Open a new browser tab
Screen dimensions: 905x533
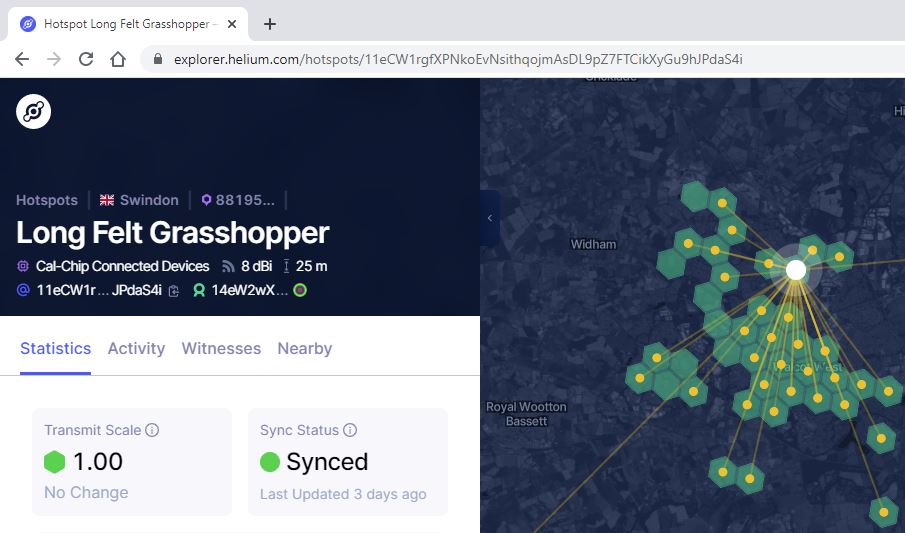point(270,24)
